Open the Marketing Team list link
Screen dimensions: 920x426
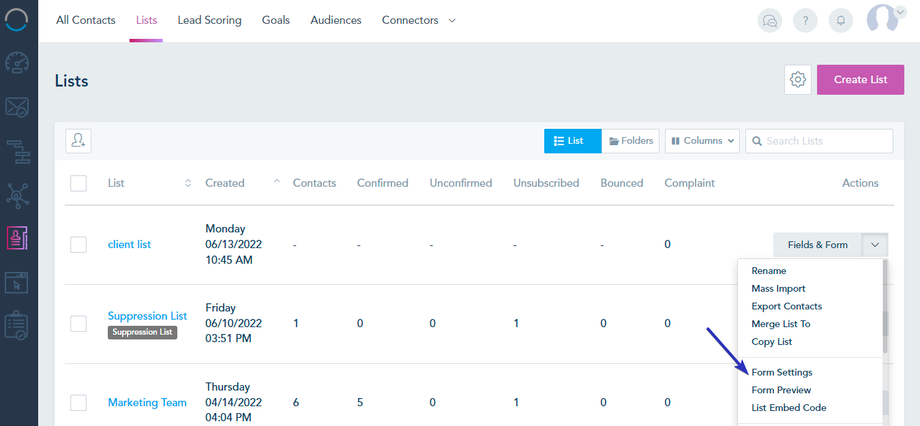[x=147, y=402]
